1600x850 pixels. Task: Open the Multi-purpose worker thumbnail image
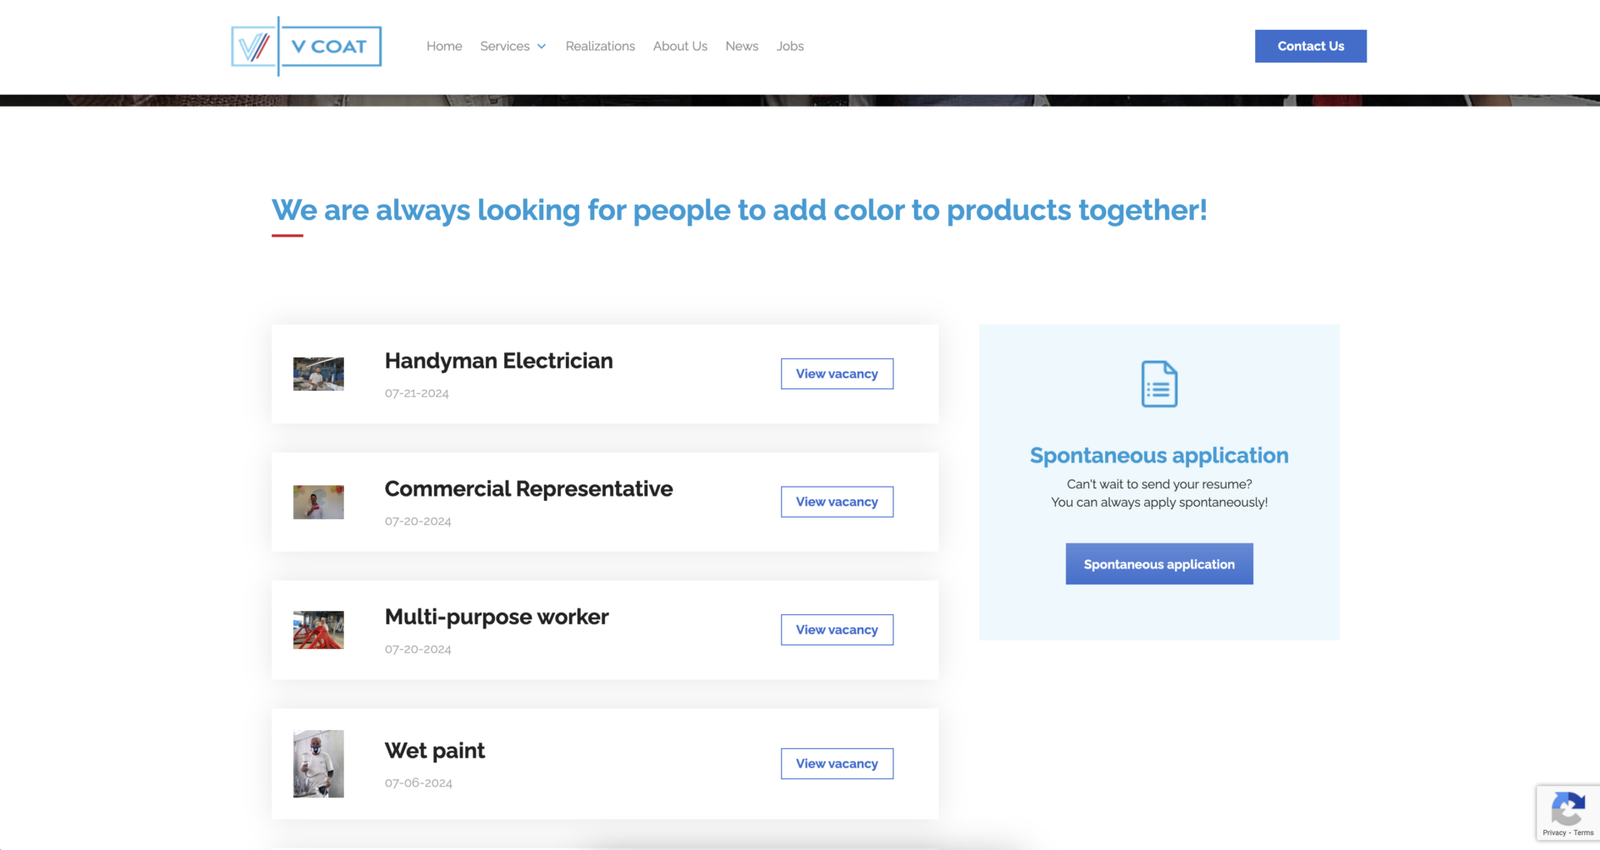pos(318,630)
